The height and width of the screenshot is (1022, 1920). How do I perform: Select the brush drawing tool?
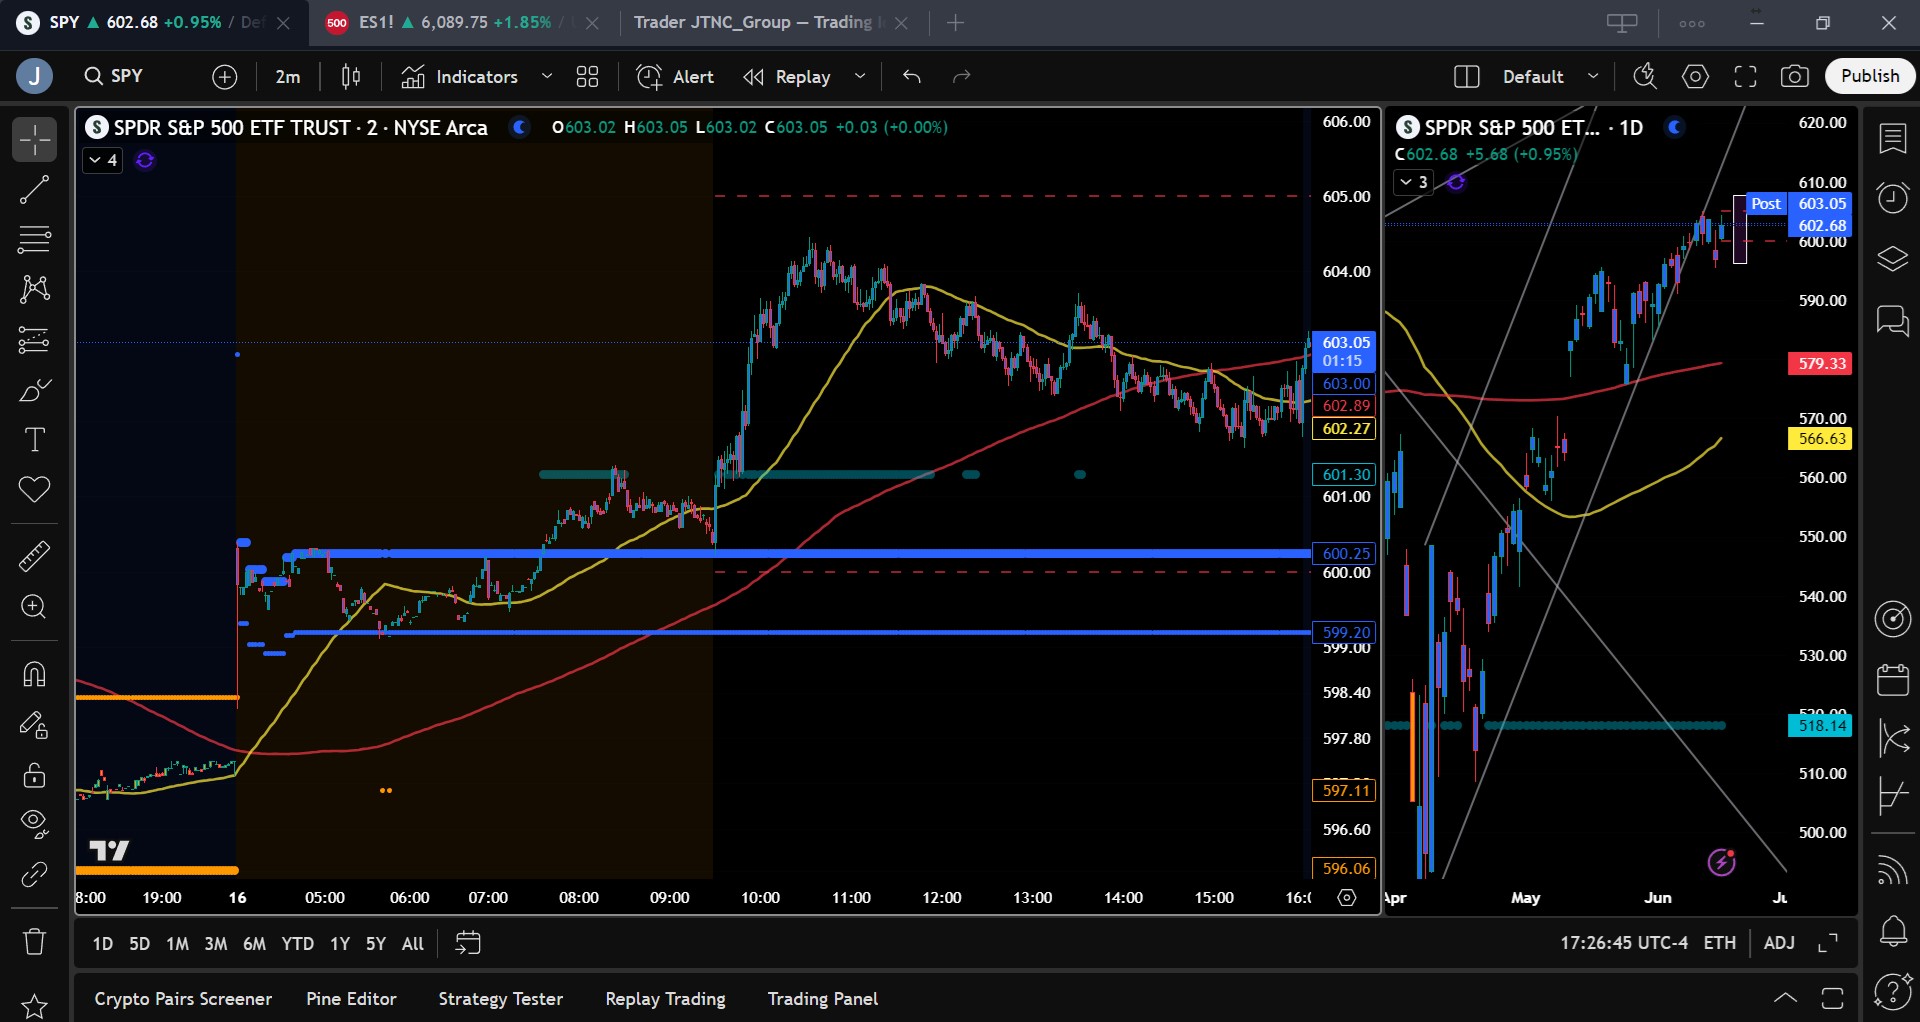click(x=34, y=390)
